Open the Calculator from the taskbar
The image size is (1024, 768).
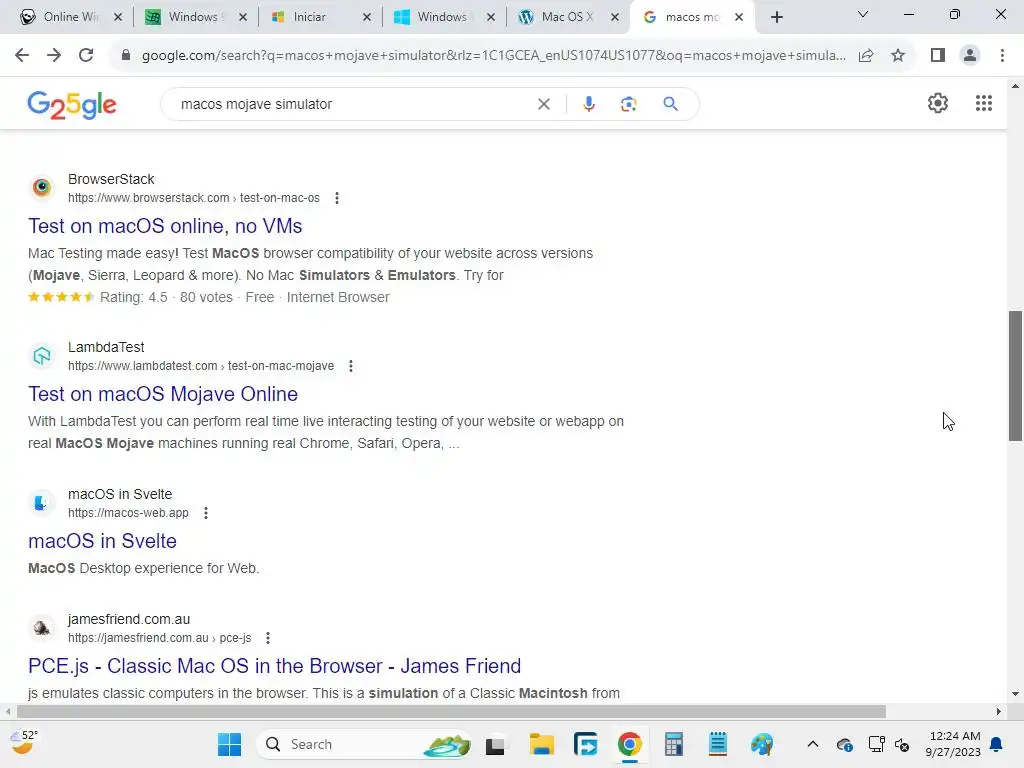[673, 744]
